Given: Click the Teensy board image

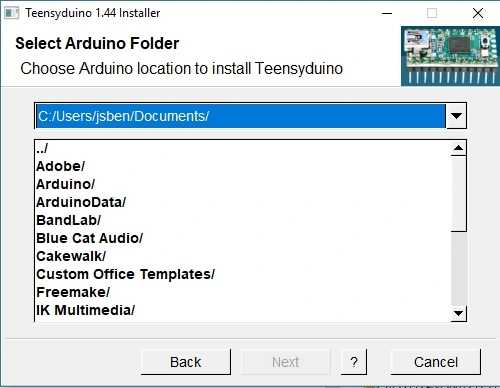Looking at the screenshot, I should point(450,56).
